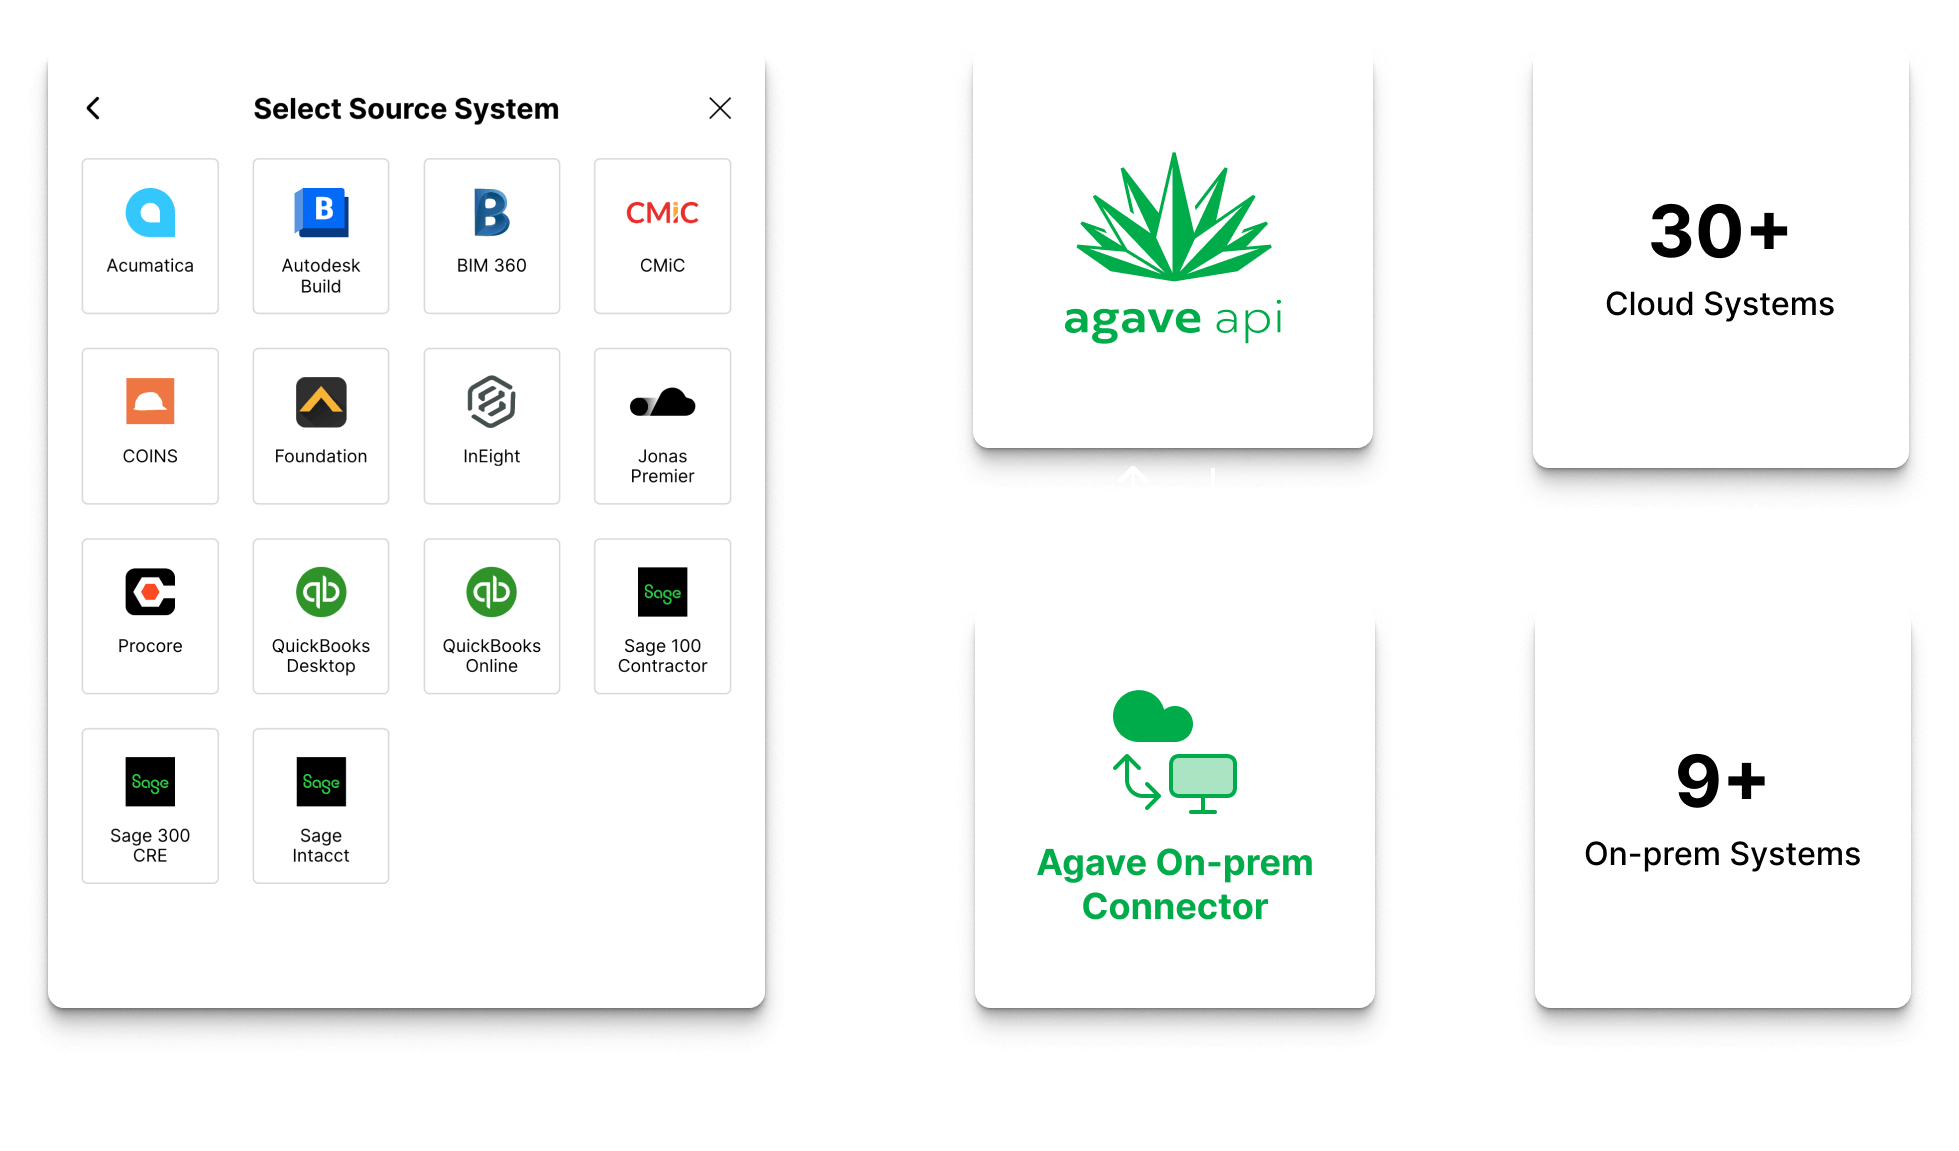
Task: Select Sage Intacct source system
Action: 321,806
